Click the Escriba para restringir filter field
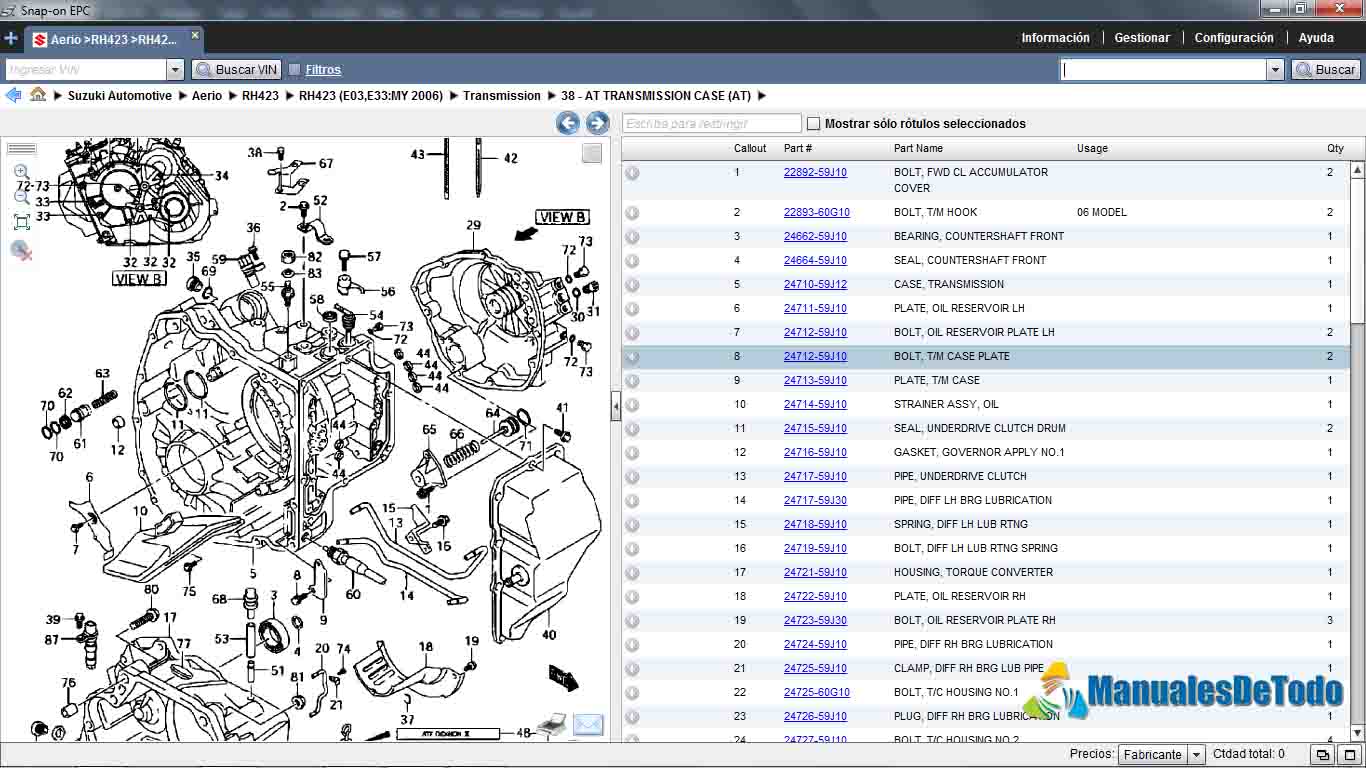The image size is (1366, 768). pyautogui.click(x=712, y=124)
